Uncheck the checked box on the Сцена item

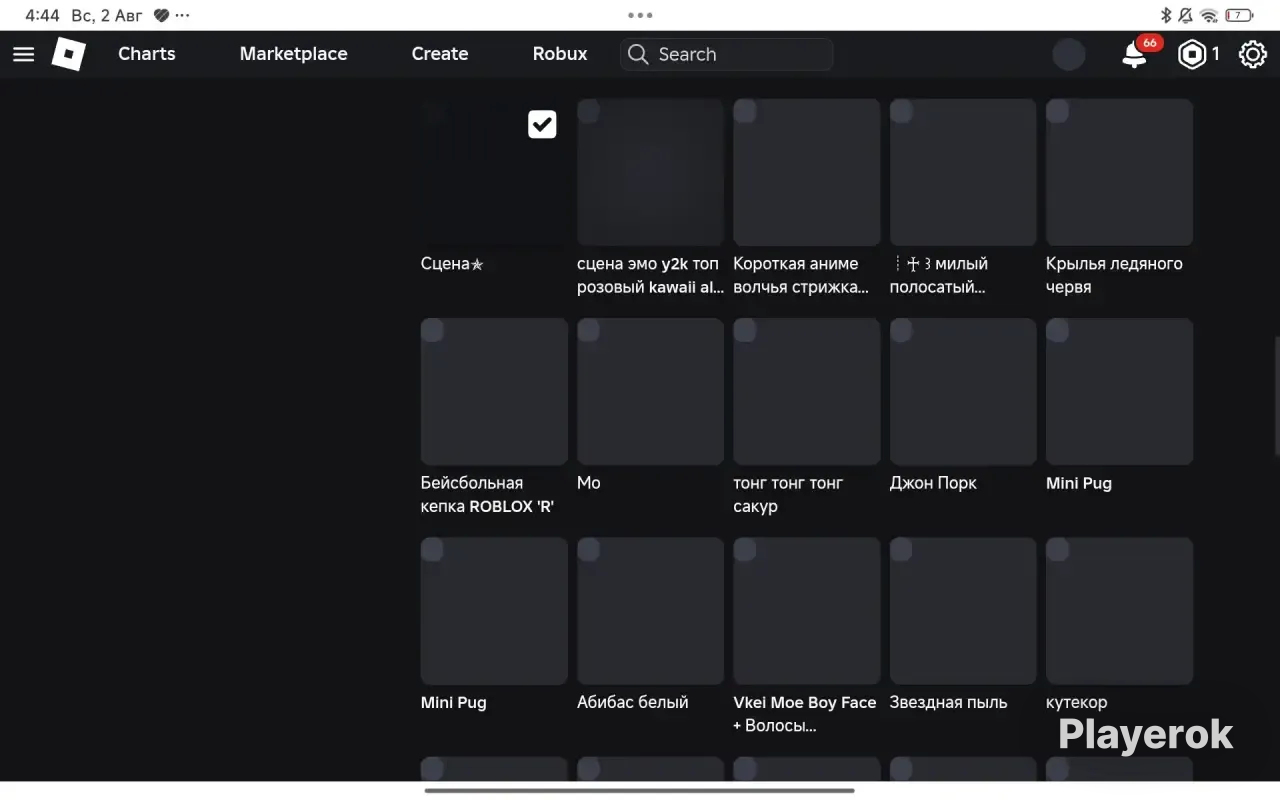click(x=542, y=124)
